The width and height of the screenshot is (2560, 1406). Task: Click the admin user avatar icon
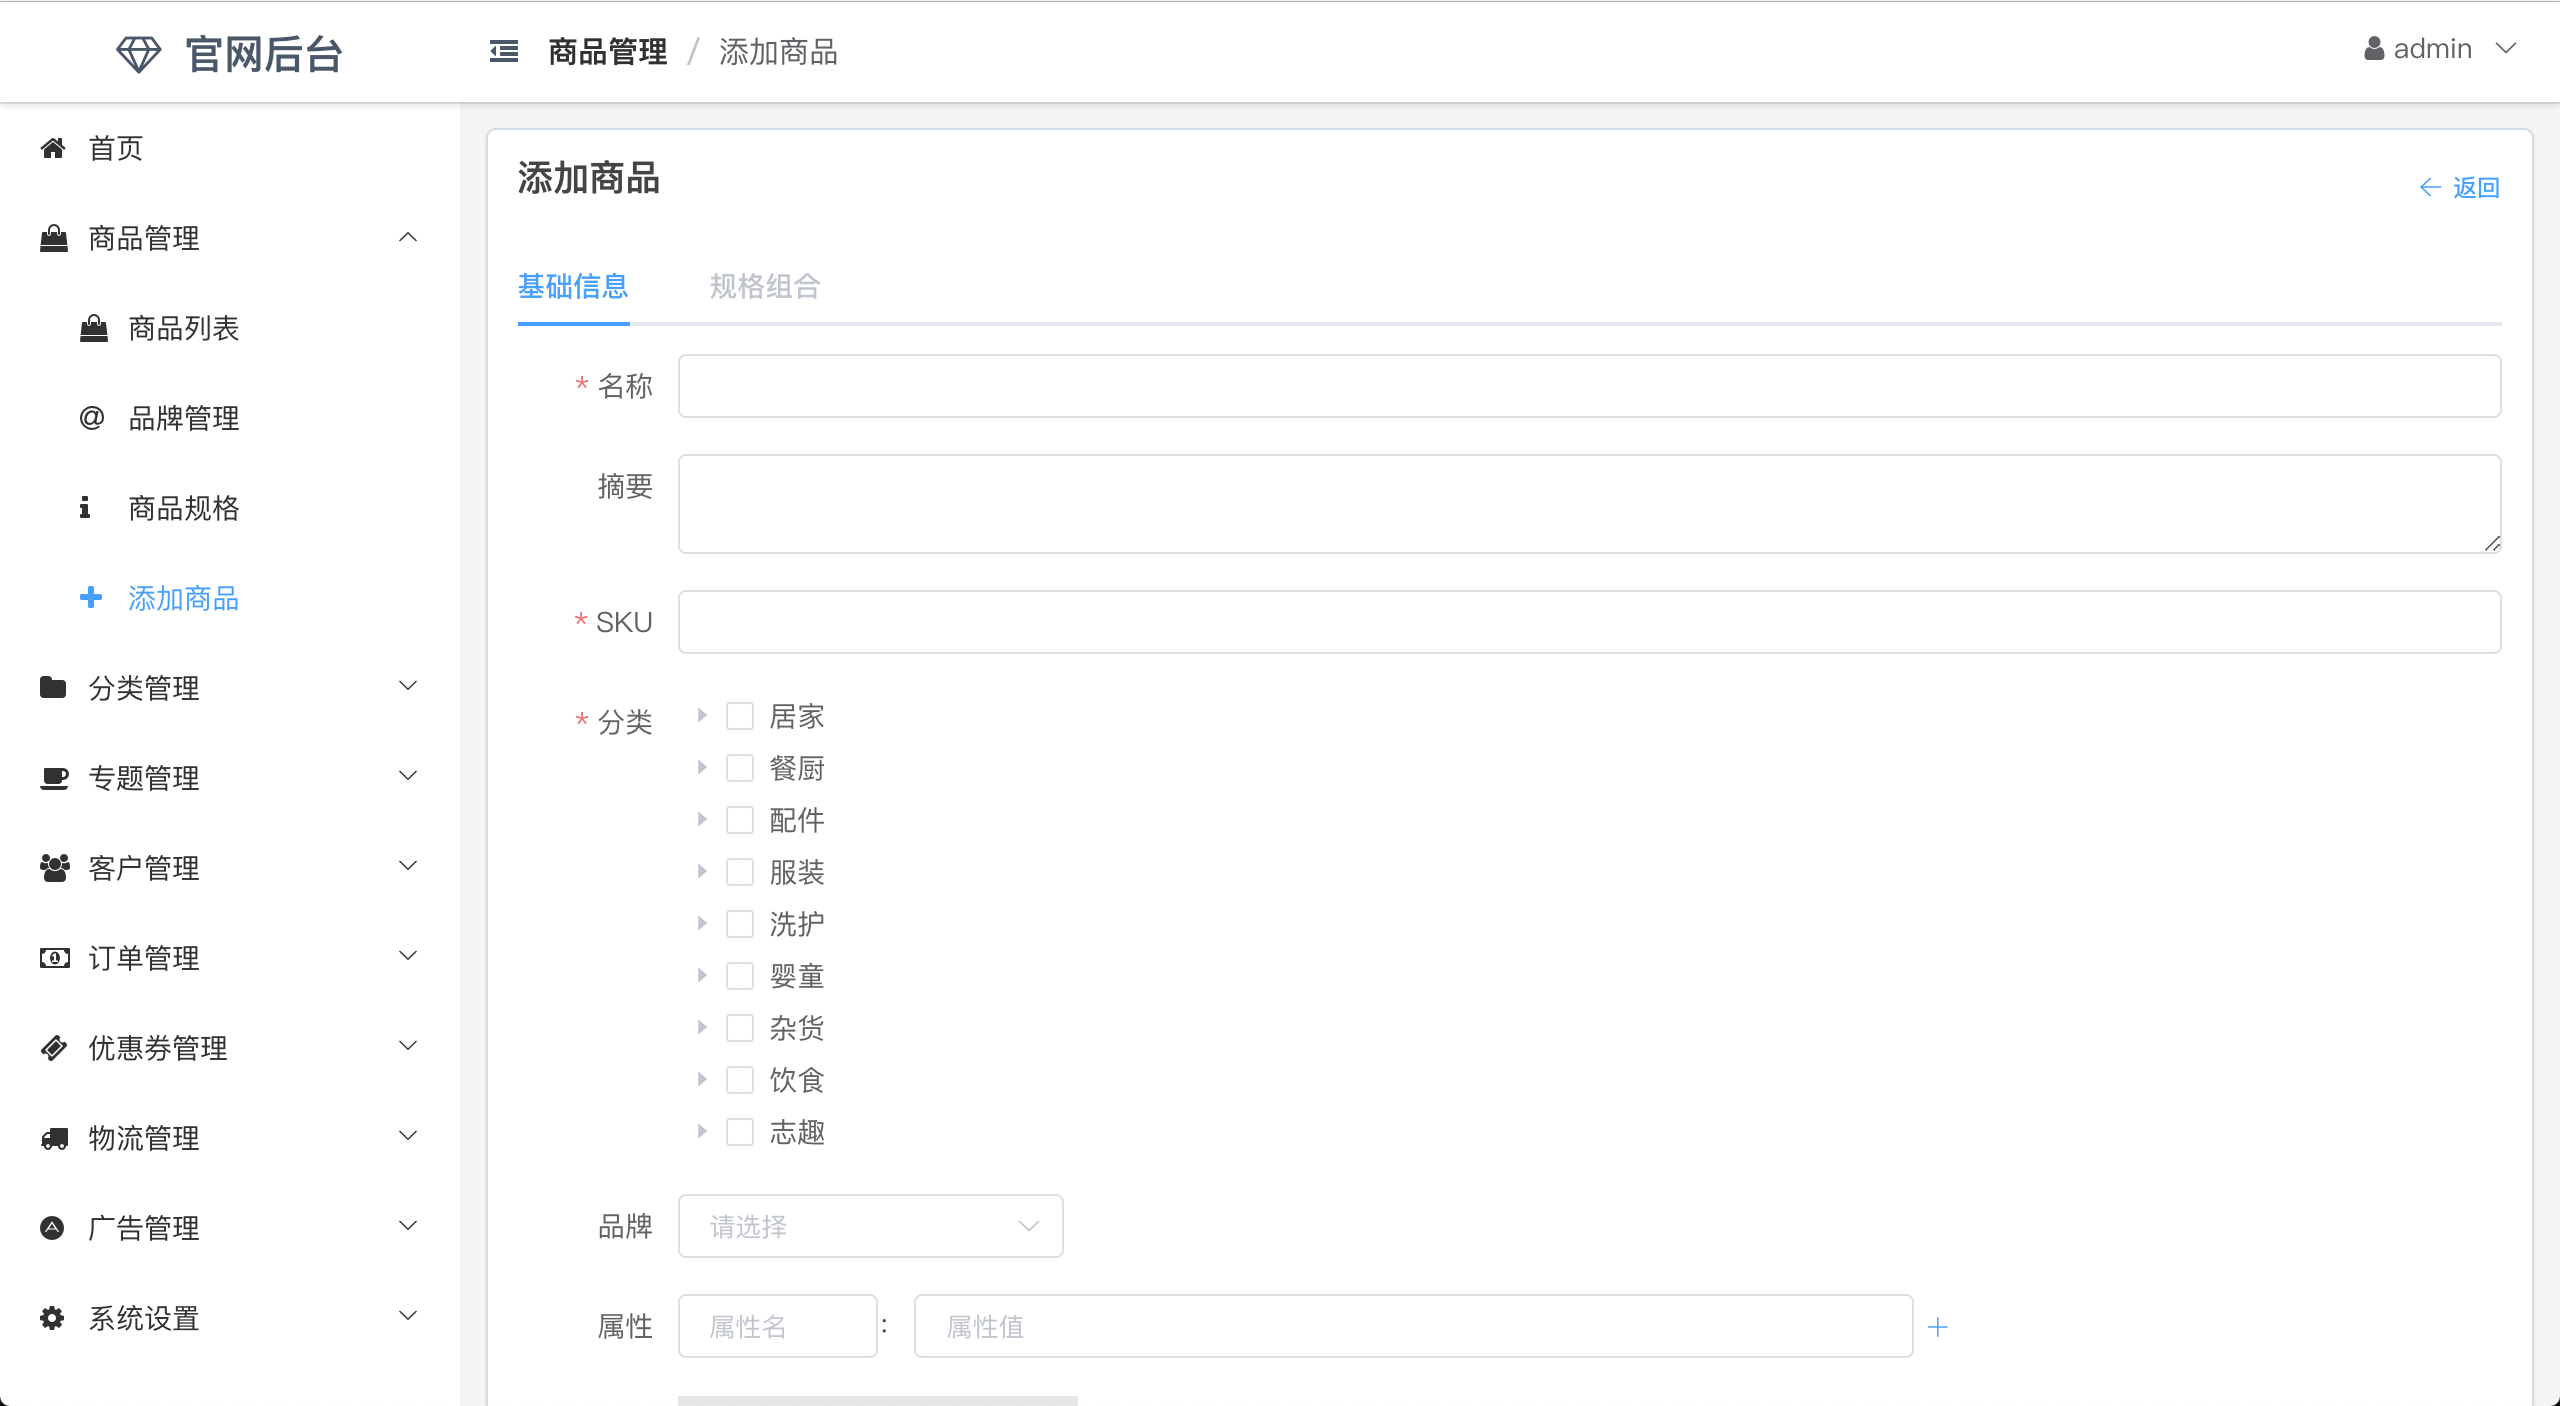click(x=2373, y=49)
